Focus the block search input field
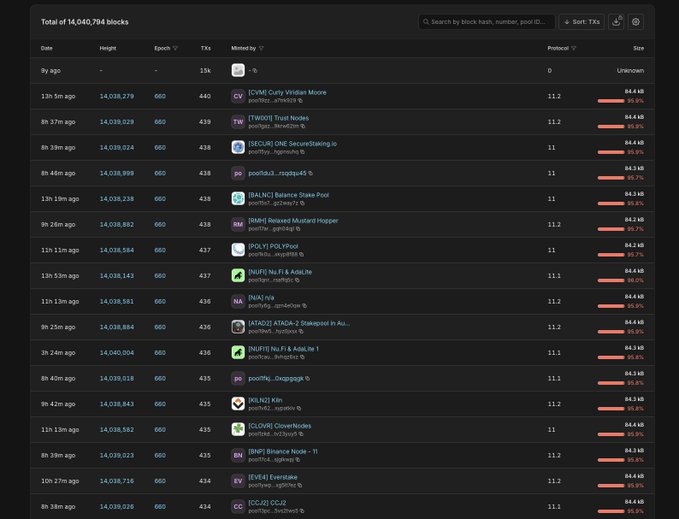The image size is (679, 519). [487, 22]
